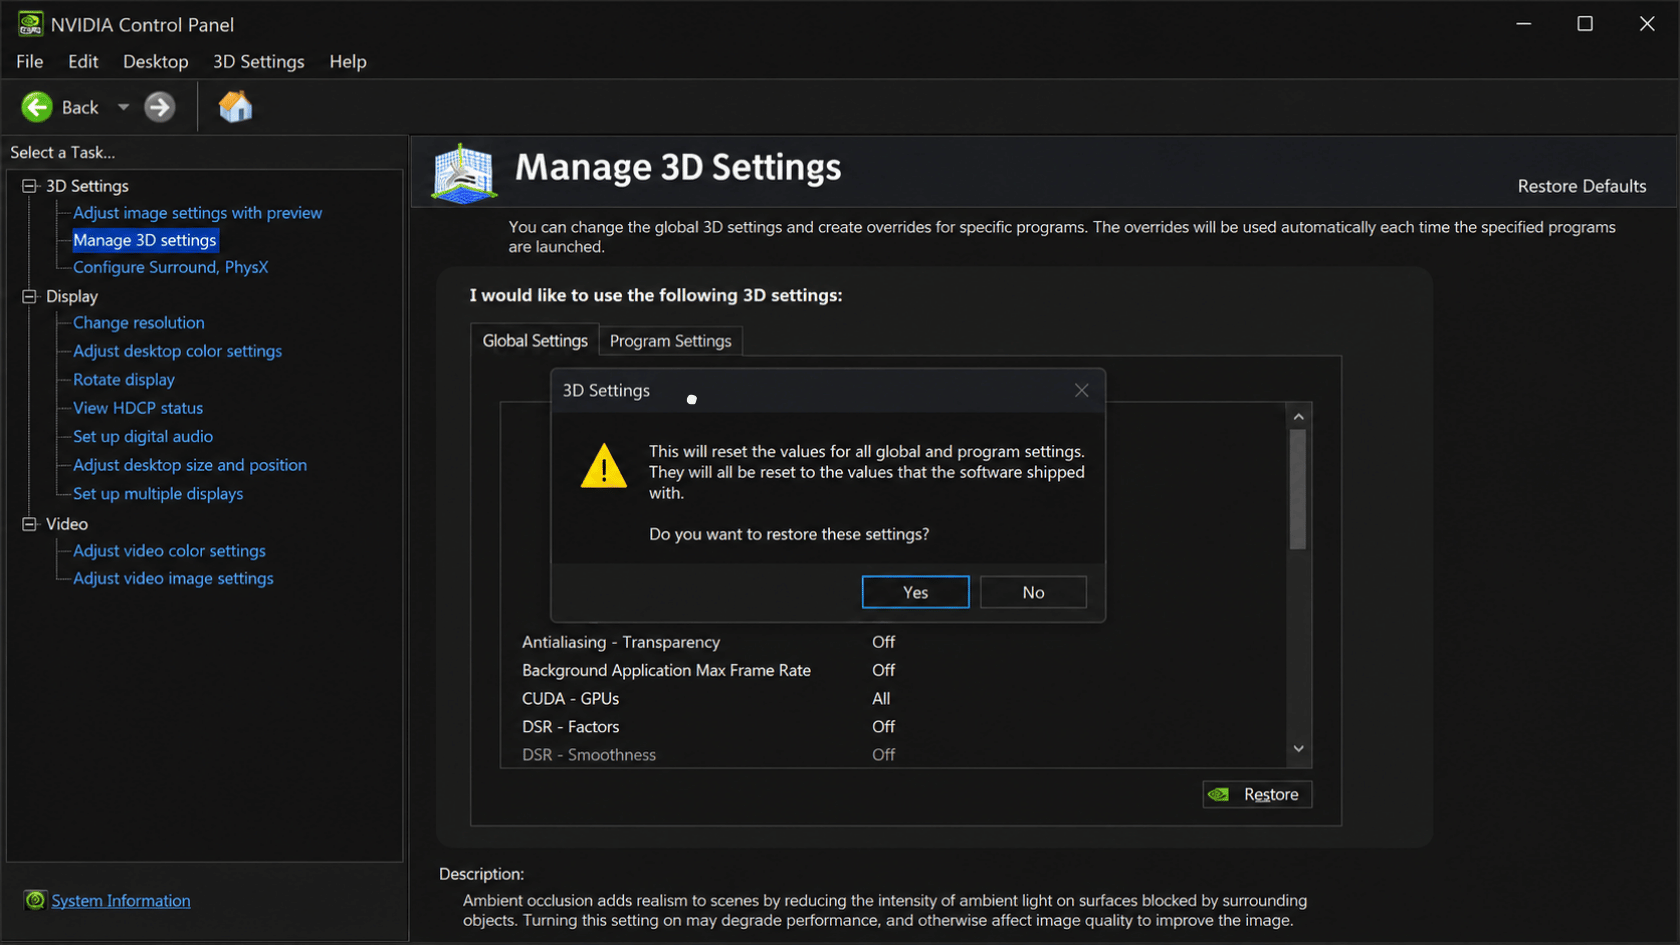
Task: Open Adjust image settings with preview
Action: point(197,213)
